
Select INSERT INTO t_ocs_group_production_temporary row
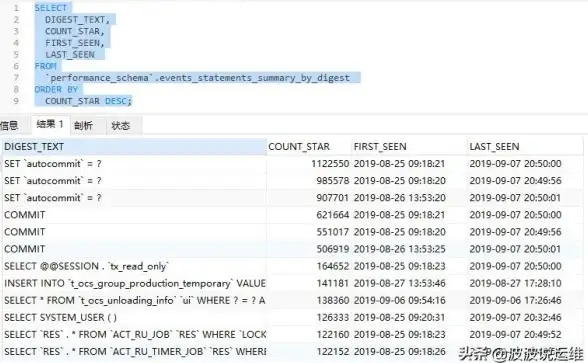[292, 284]
